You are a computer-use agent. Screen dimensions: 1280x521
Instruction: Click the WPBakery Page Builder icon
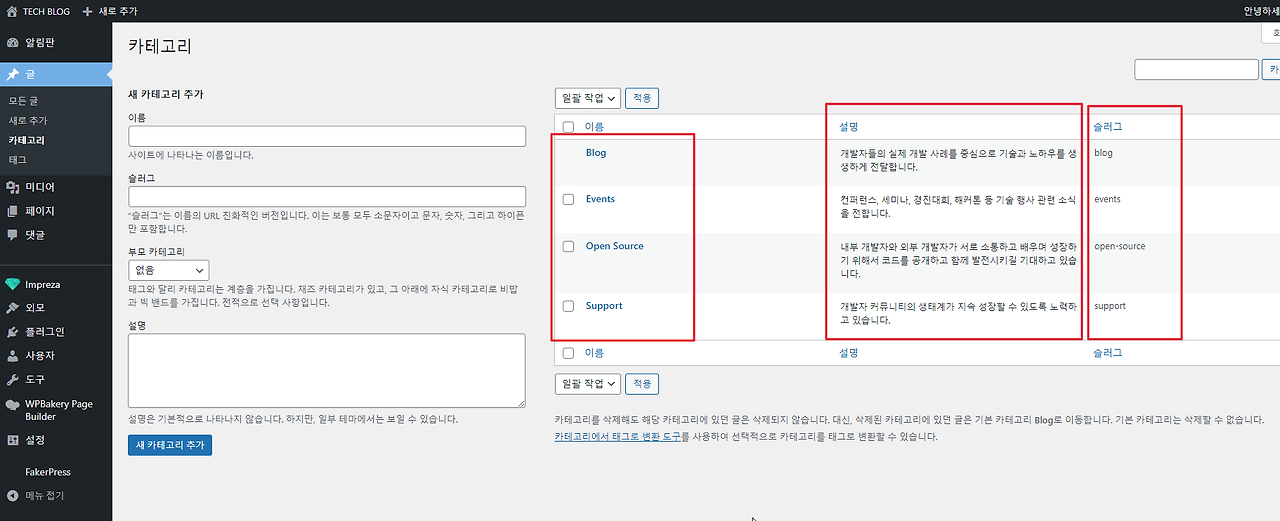(13, 405)
